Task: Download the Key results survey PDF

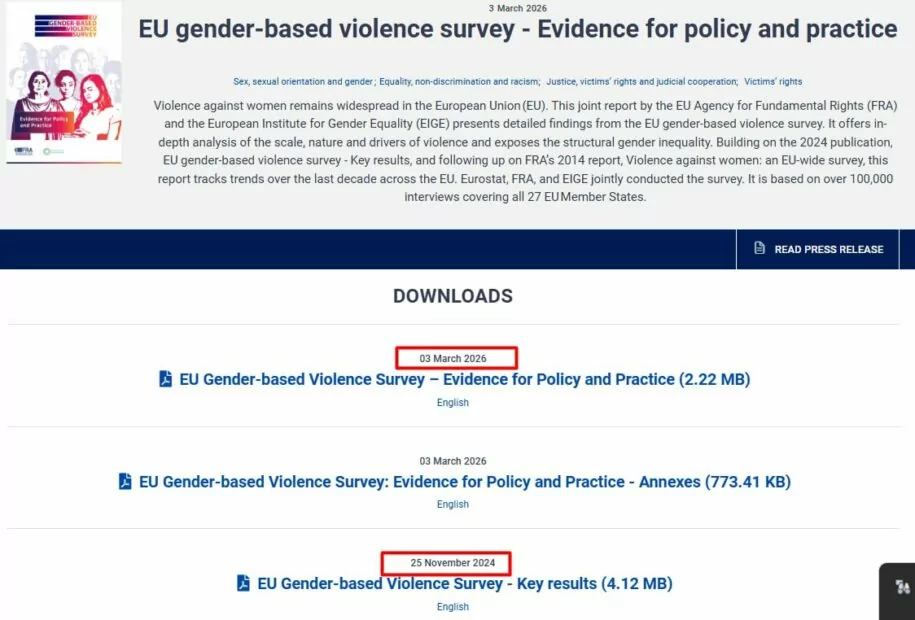Action: [x=464, y=583]
